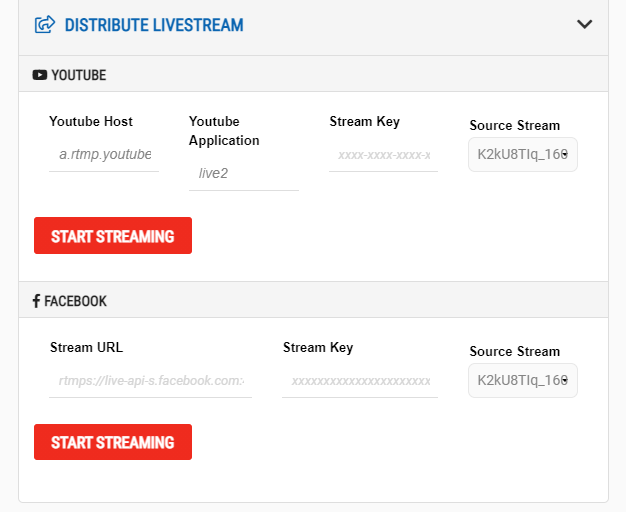626x512 pixels.
Task: Click the YOUTUBE section header text
Action: 79,75
